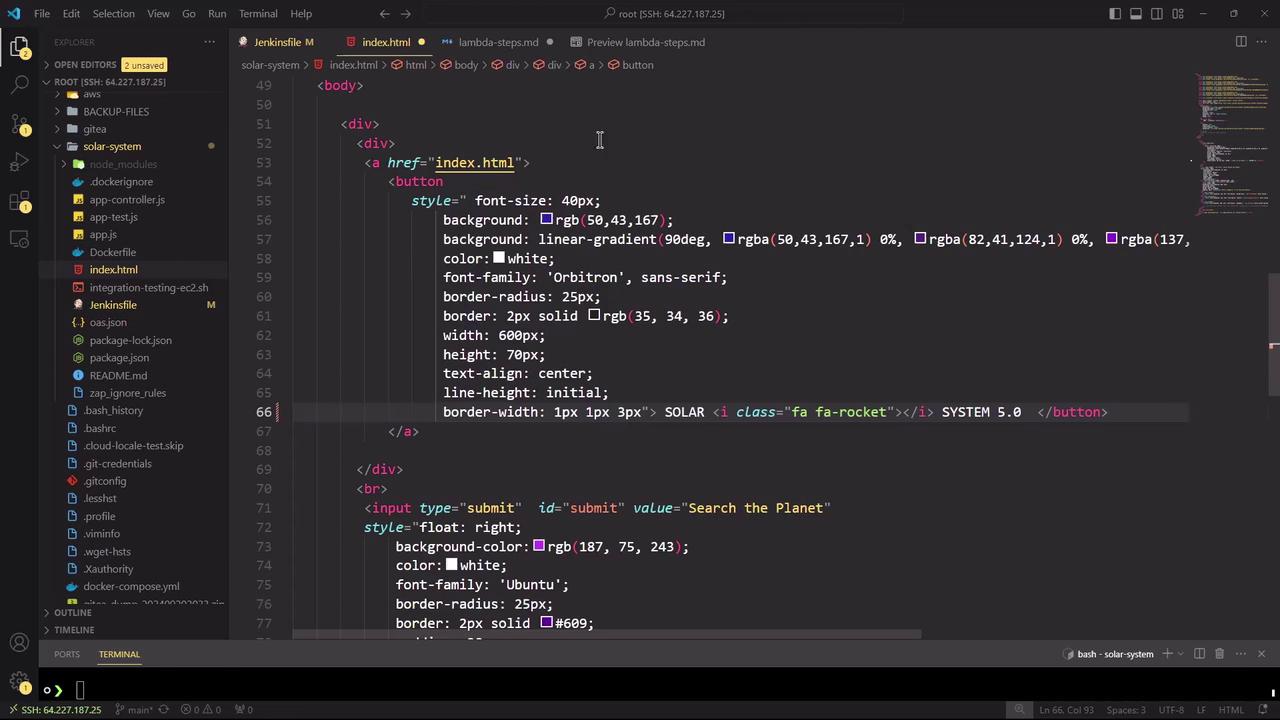Open the Terminal menu

[258, 14]
